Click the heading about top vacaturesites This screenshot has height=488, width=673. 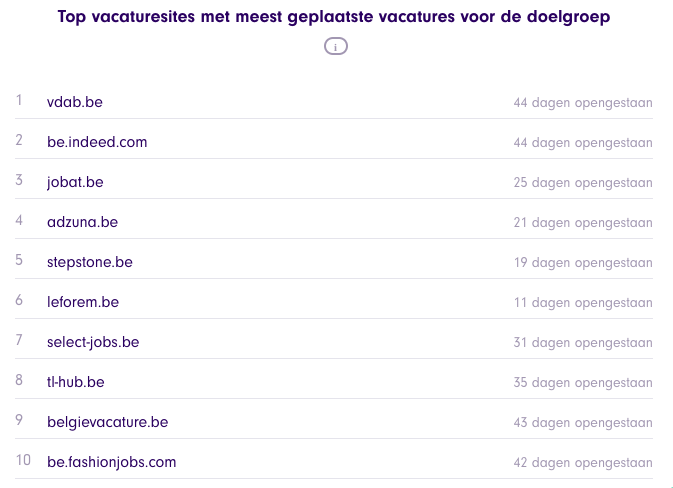pyautogui.click(x=334, y=17)
